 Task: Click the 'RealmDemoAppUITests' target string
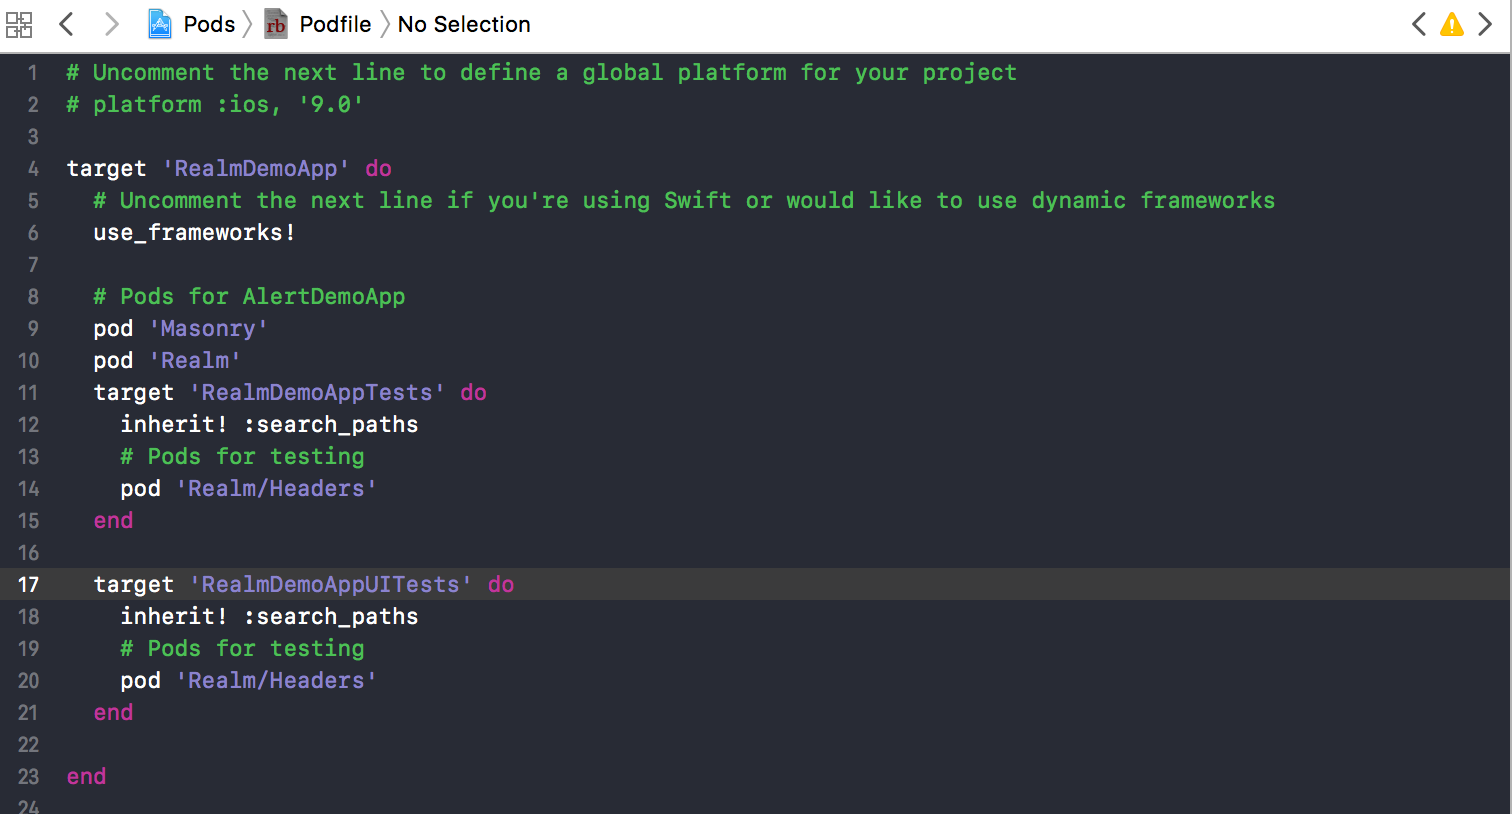click(331, 585)
